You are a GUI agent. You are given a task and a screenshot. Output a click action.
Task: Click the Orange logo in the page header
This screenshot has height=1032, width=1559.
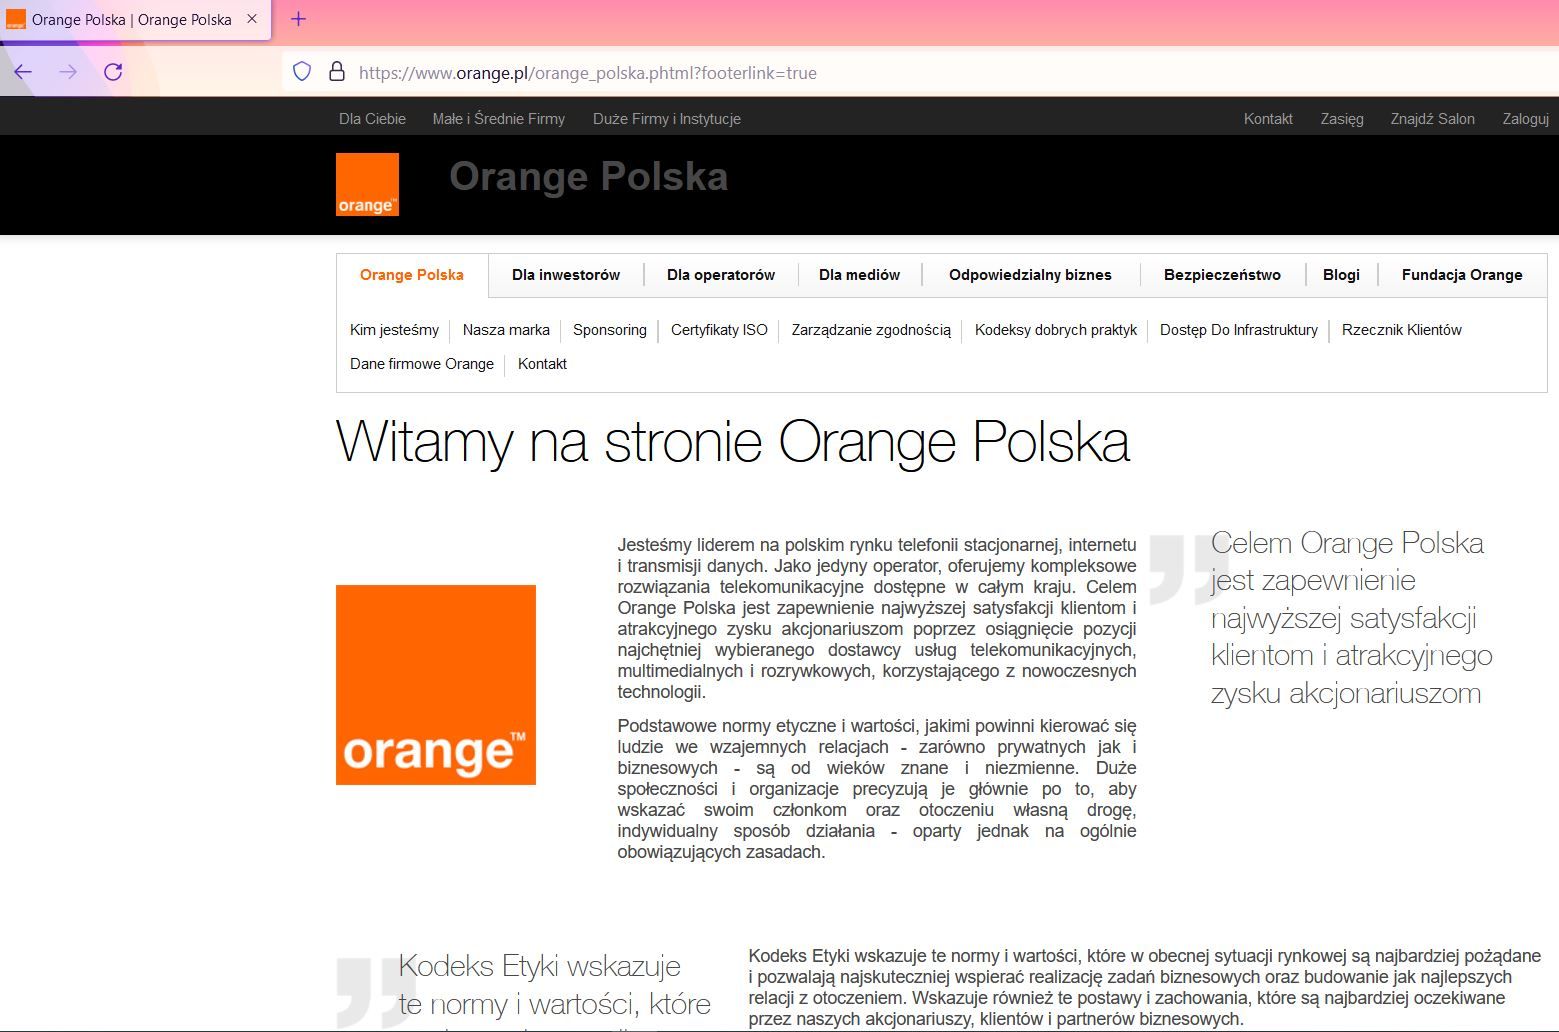(x=366, y=184)
